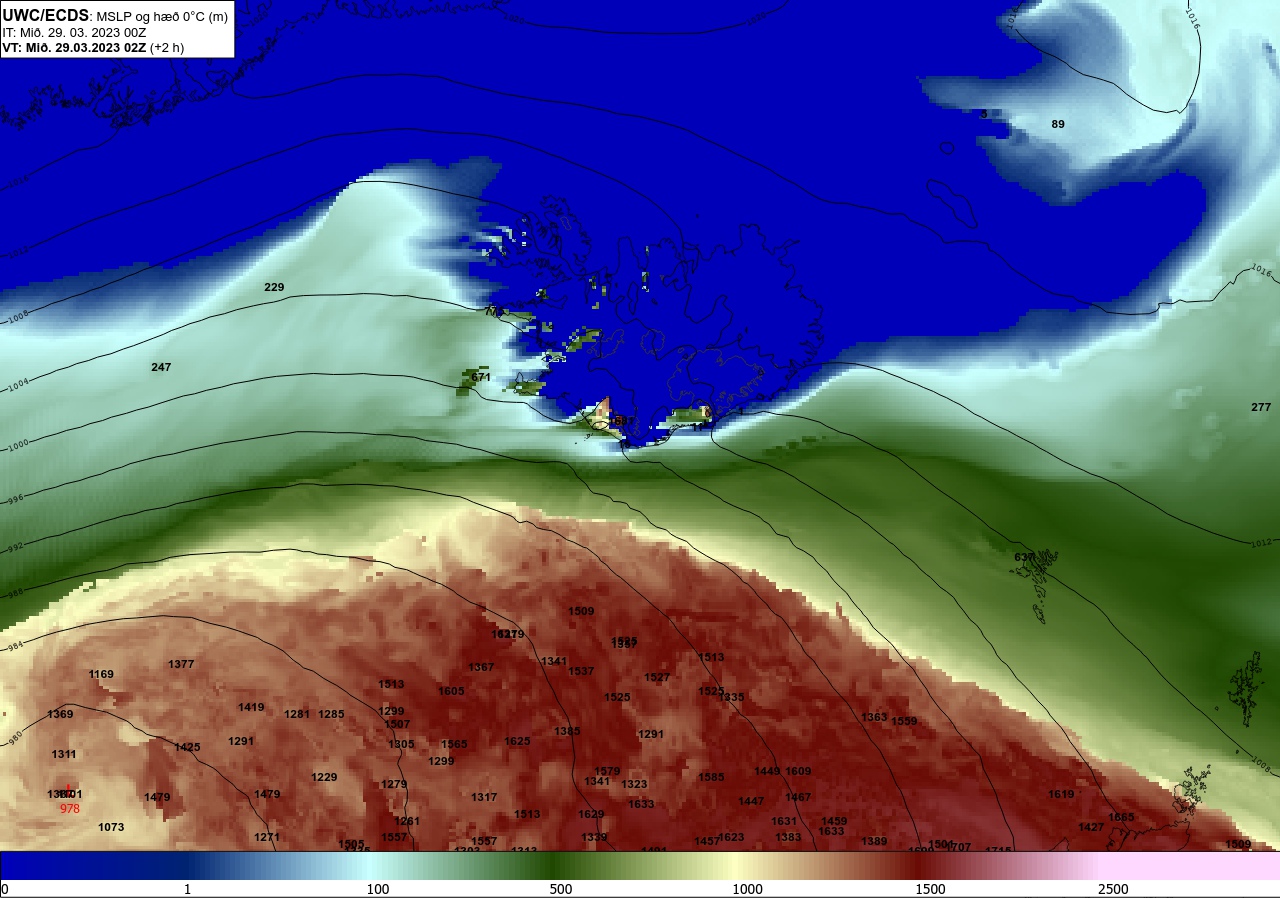Click the colorbar label "0"

pos(4,889)
